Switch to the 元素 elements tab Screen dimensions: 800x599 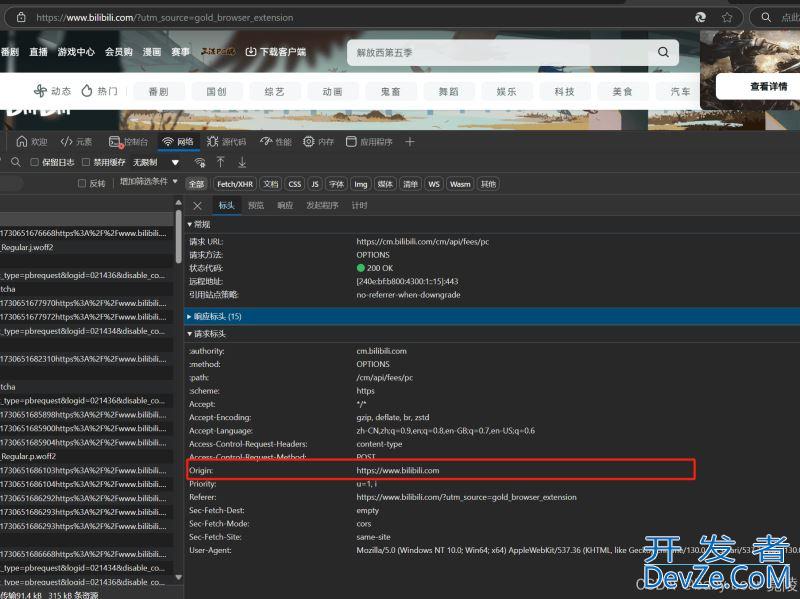(76, 142)
